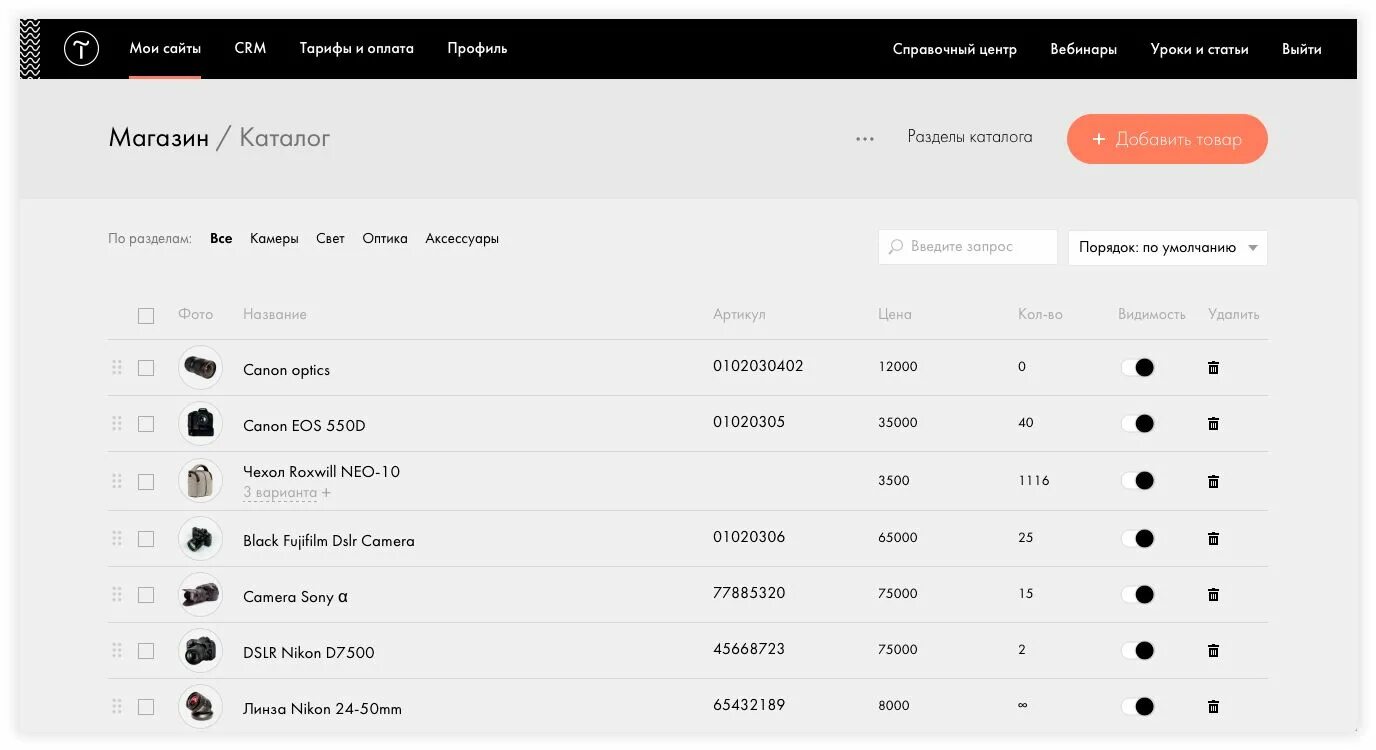Tick the checkbox for Canon EOS 550D
Viewport: 1376px width, 750px height.
point(146,424)
